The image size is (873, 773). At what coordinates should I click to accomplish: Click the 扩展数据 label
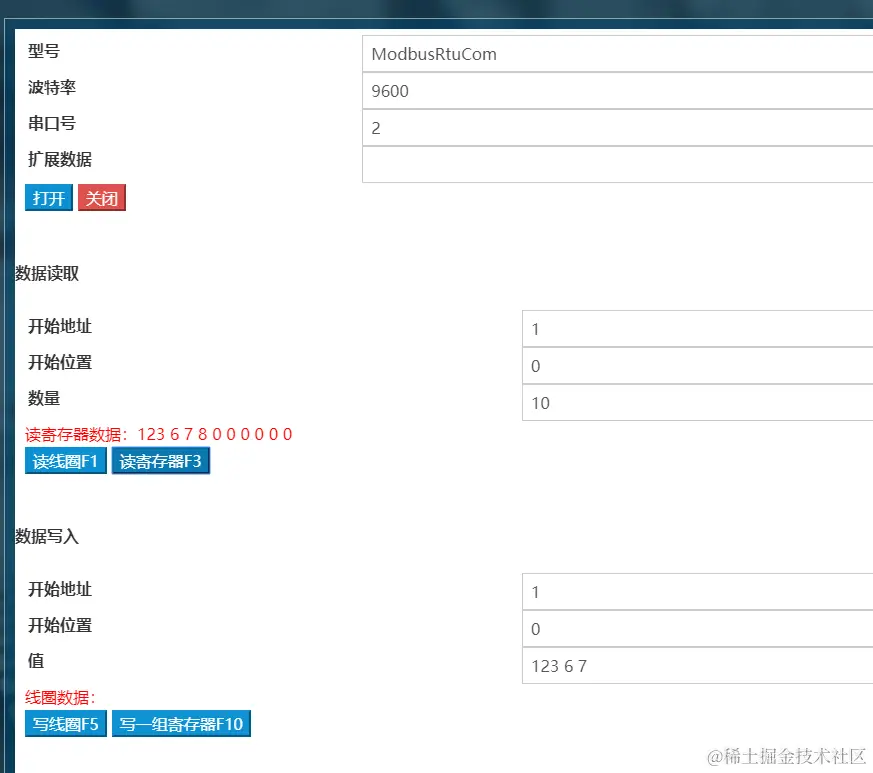click(x=60, y=159)
